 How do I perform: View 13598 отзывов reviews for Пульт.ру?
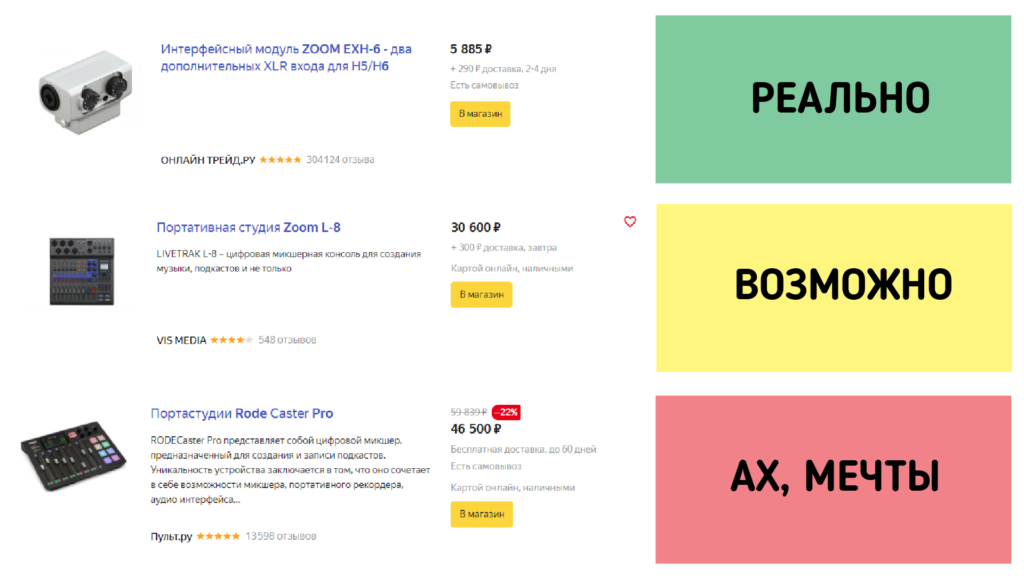coord(281,536)
